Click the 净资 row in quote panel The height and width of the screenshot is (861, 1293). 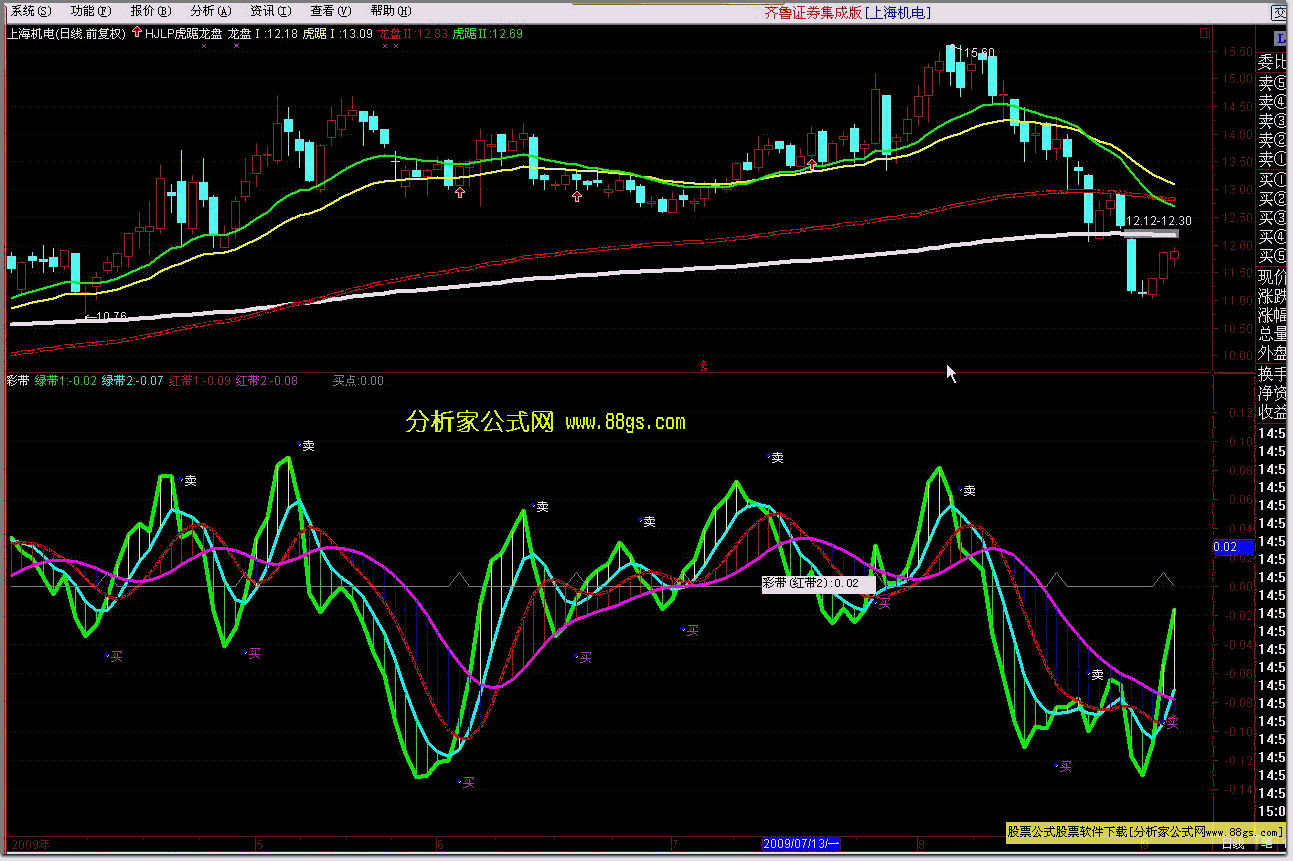pos(1274,392)
